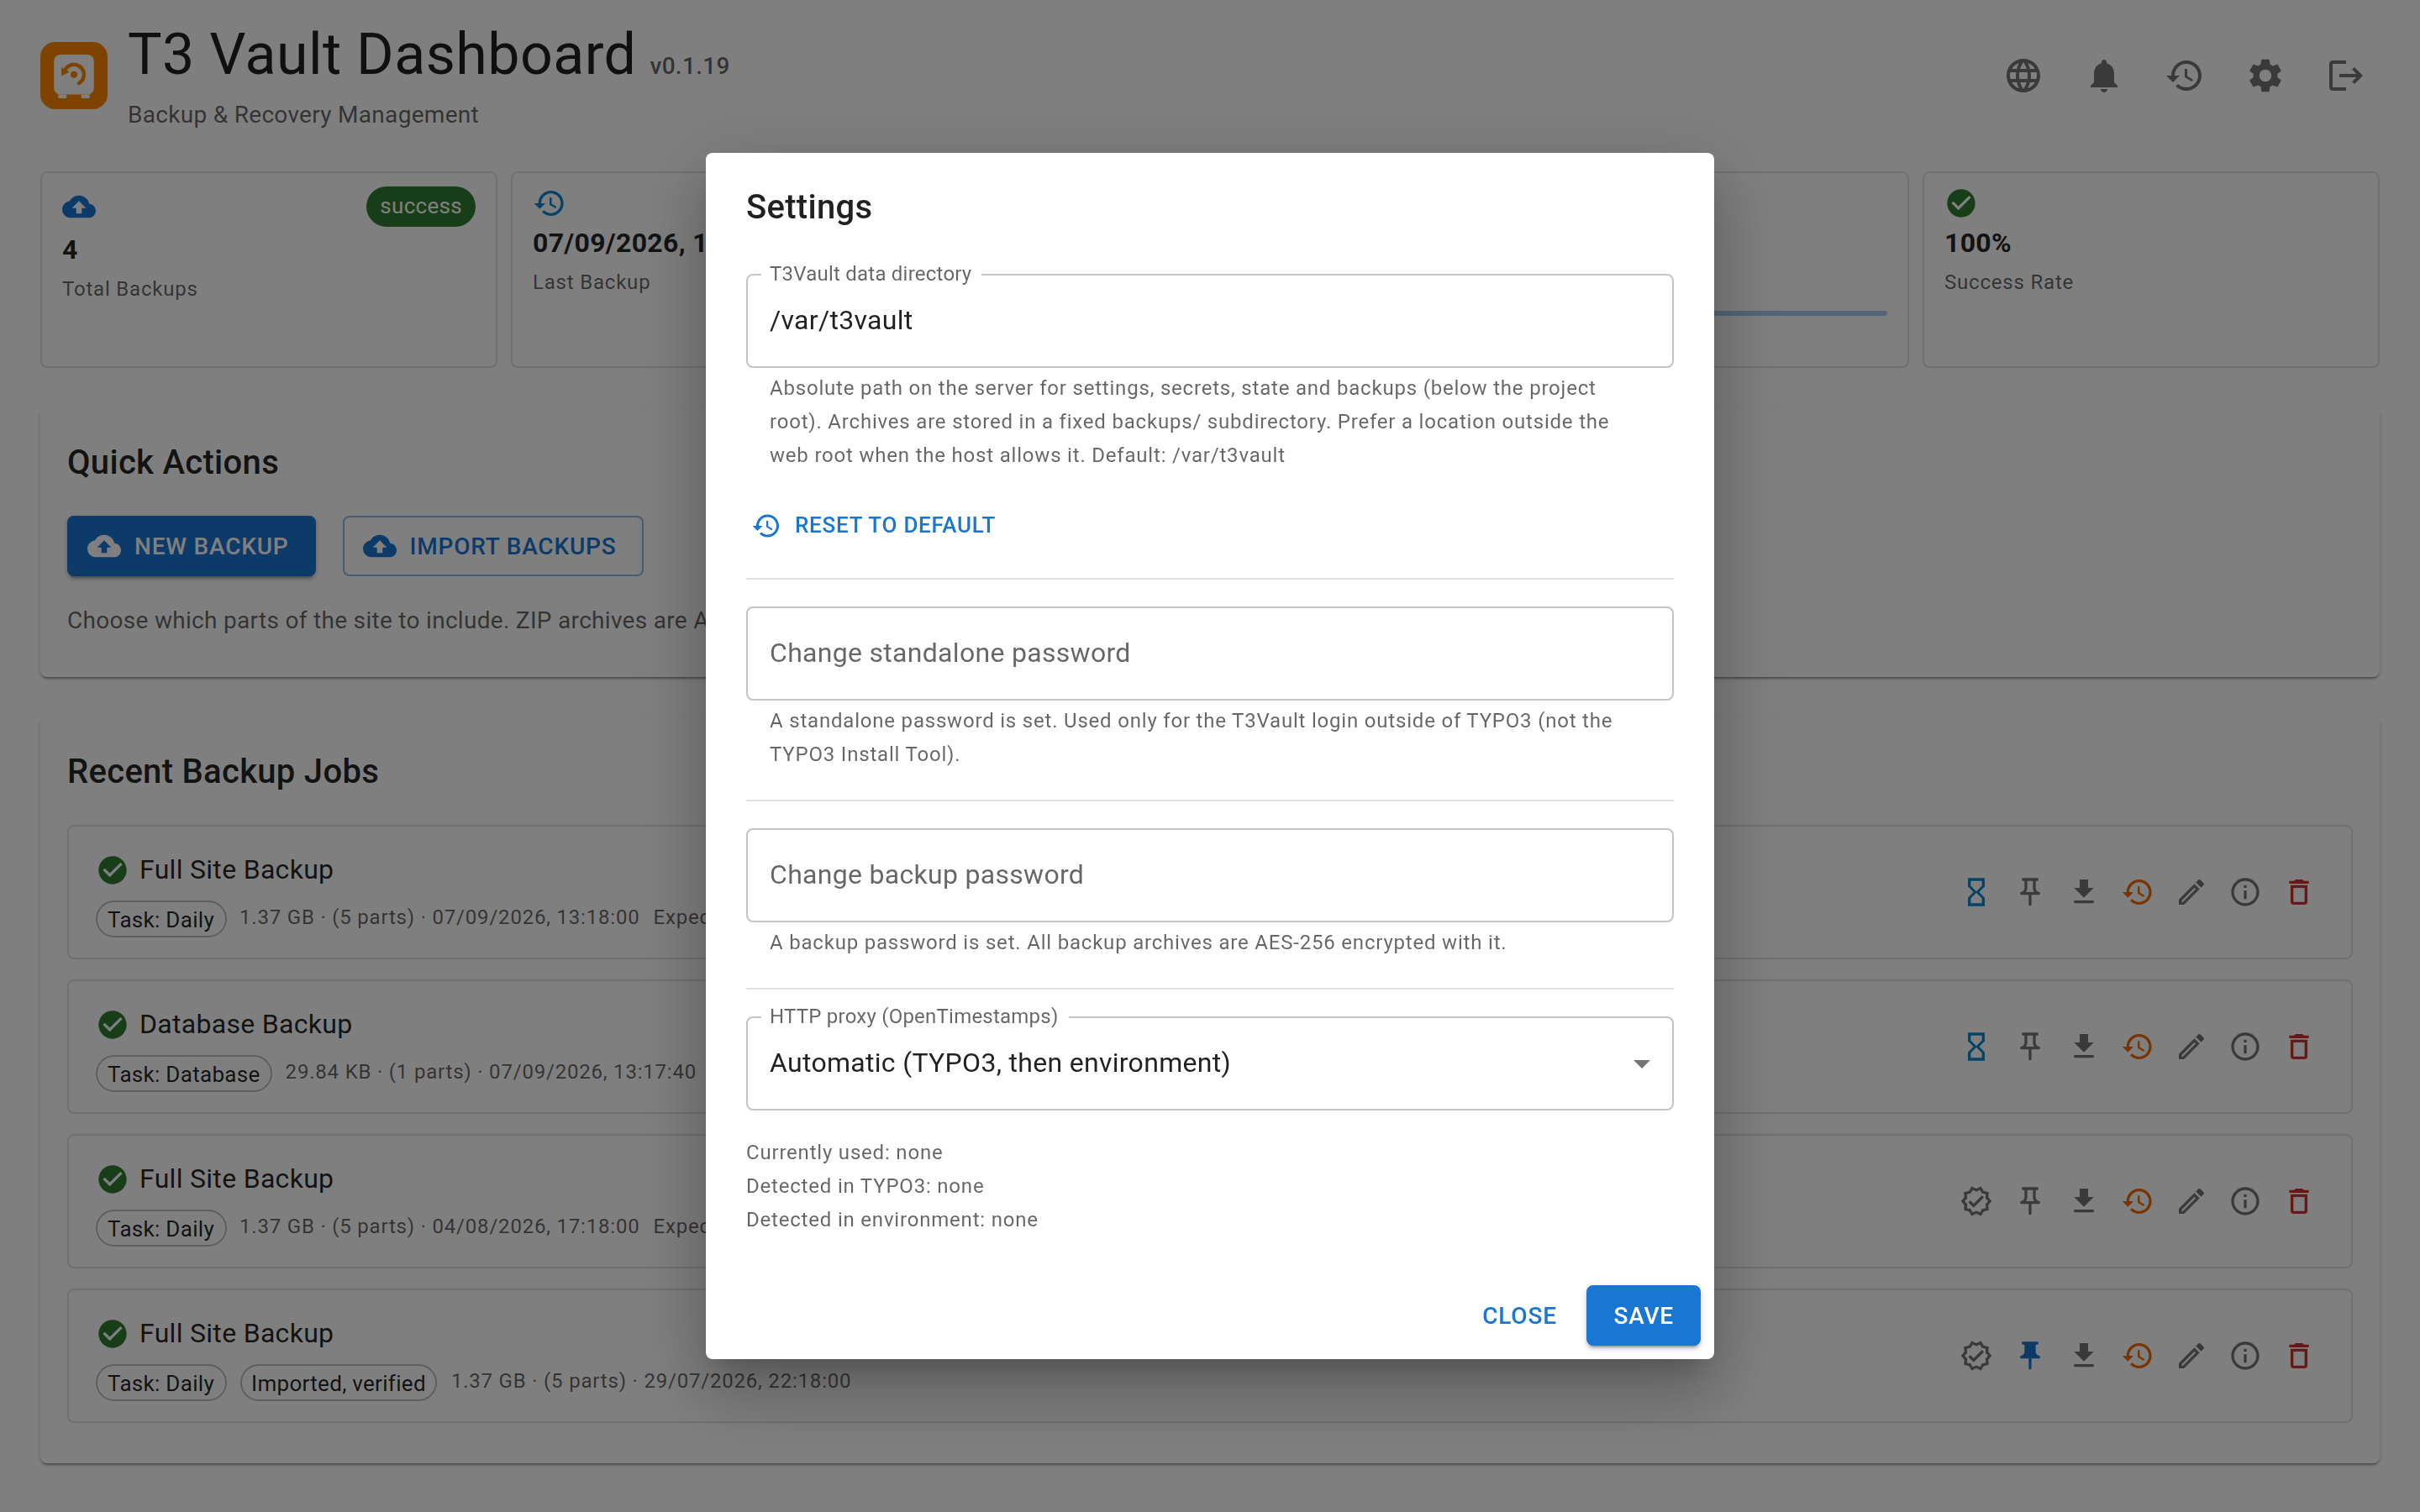Pin the 07/09/2026 13:18:00 Full Site Backup
The image size is (2420, 1512).
(2030, 892)
